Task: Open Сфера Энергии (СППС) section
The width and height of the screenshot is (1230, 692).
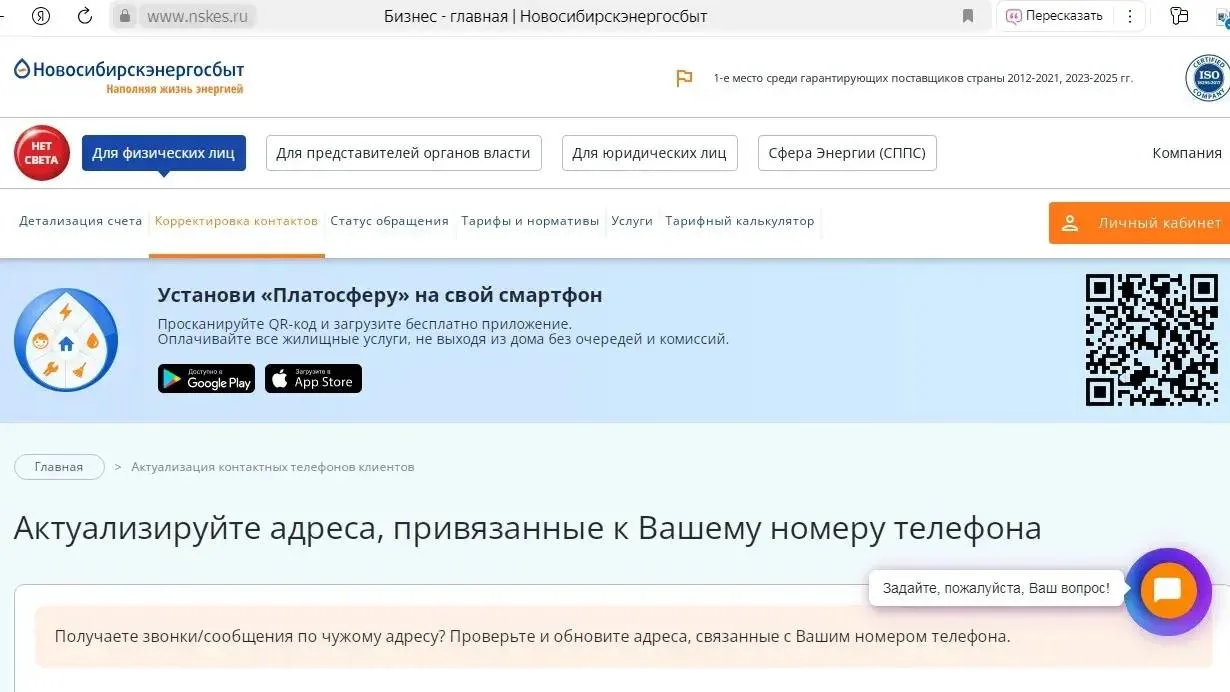Action: pyautogui.click(x=847, y=153)
